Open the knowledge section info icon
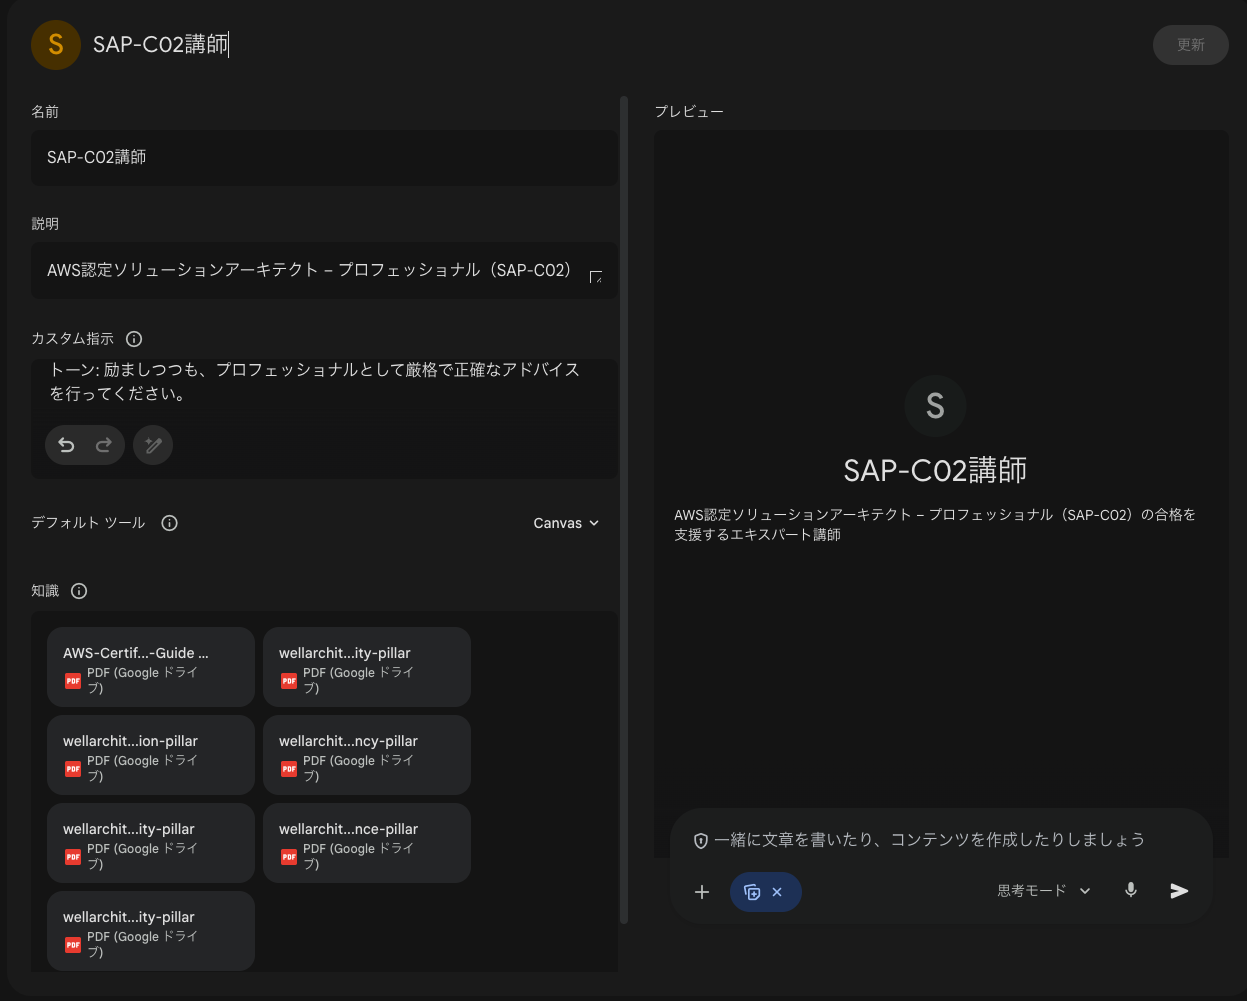The height and width of the screenshot is (1001, 1247). 79,590
